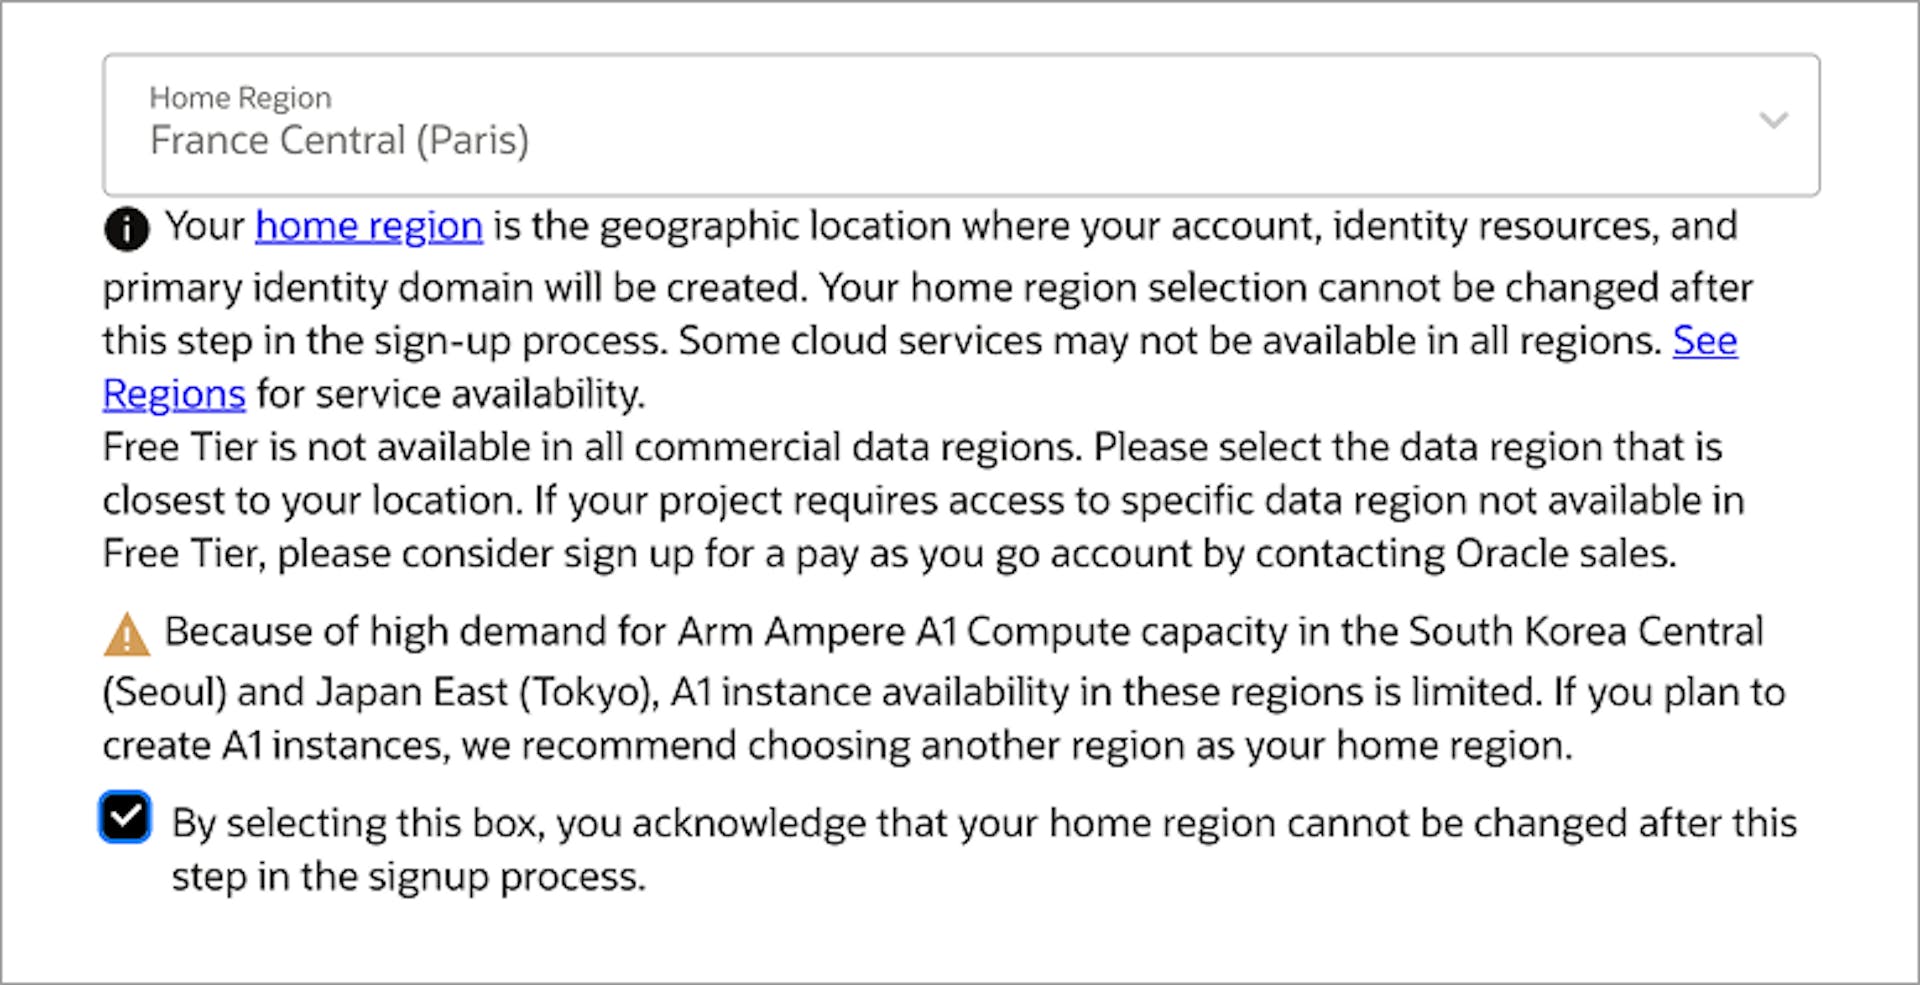Click "this step in the sign-up process" text
The image size is (1920, 985).
[x=384, y=341]
